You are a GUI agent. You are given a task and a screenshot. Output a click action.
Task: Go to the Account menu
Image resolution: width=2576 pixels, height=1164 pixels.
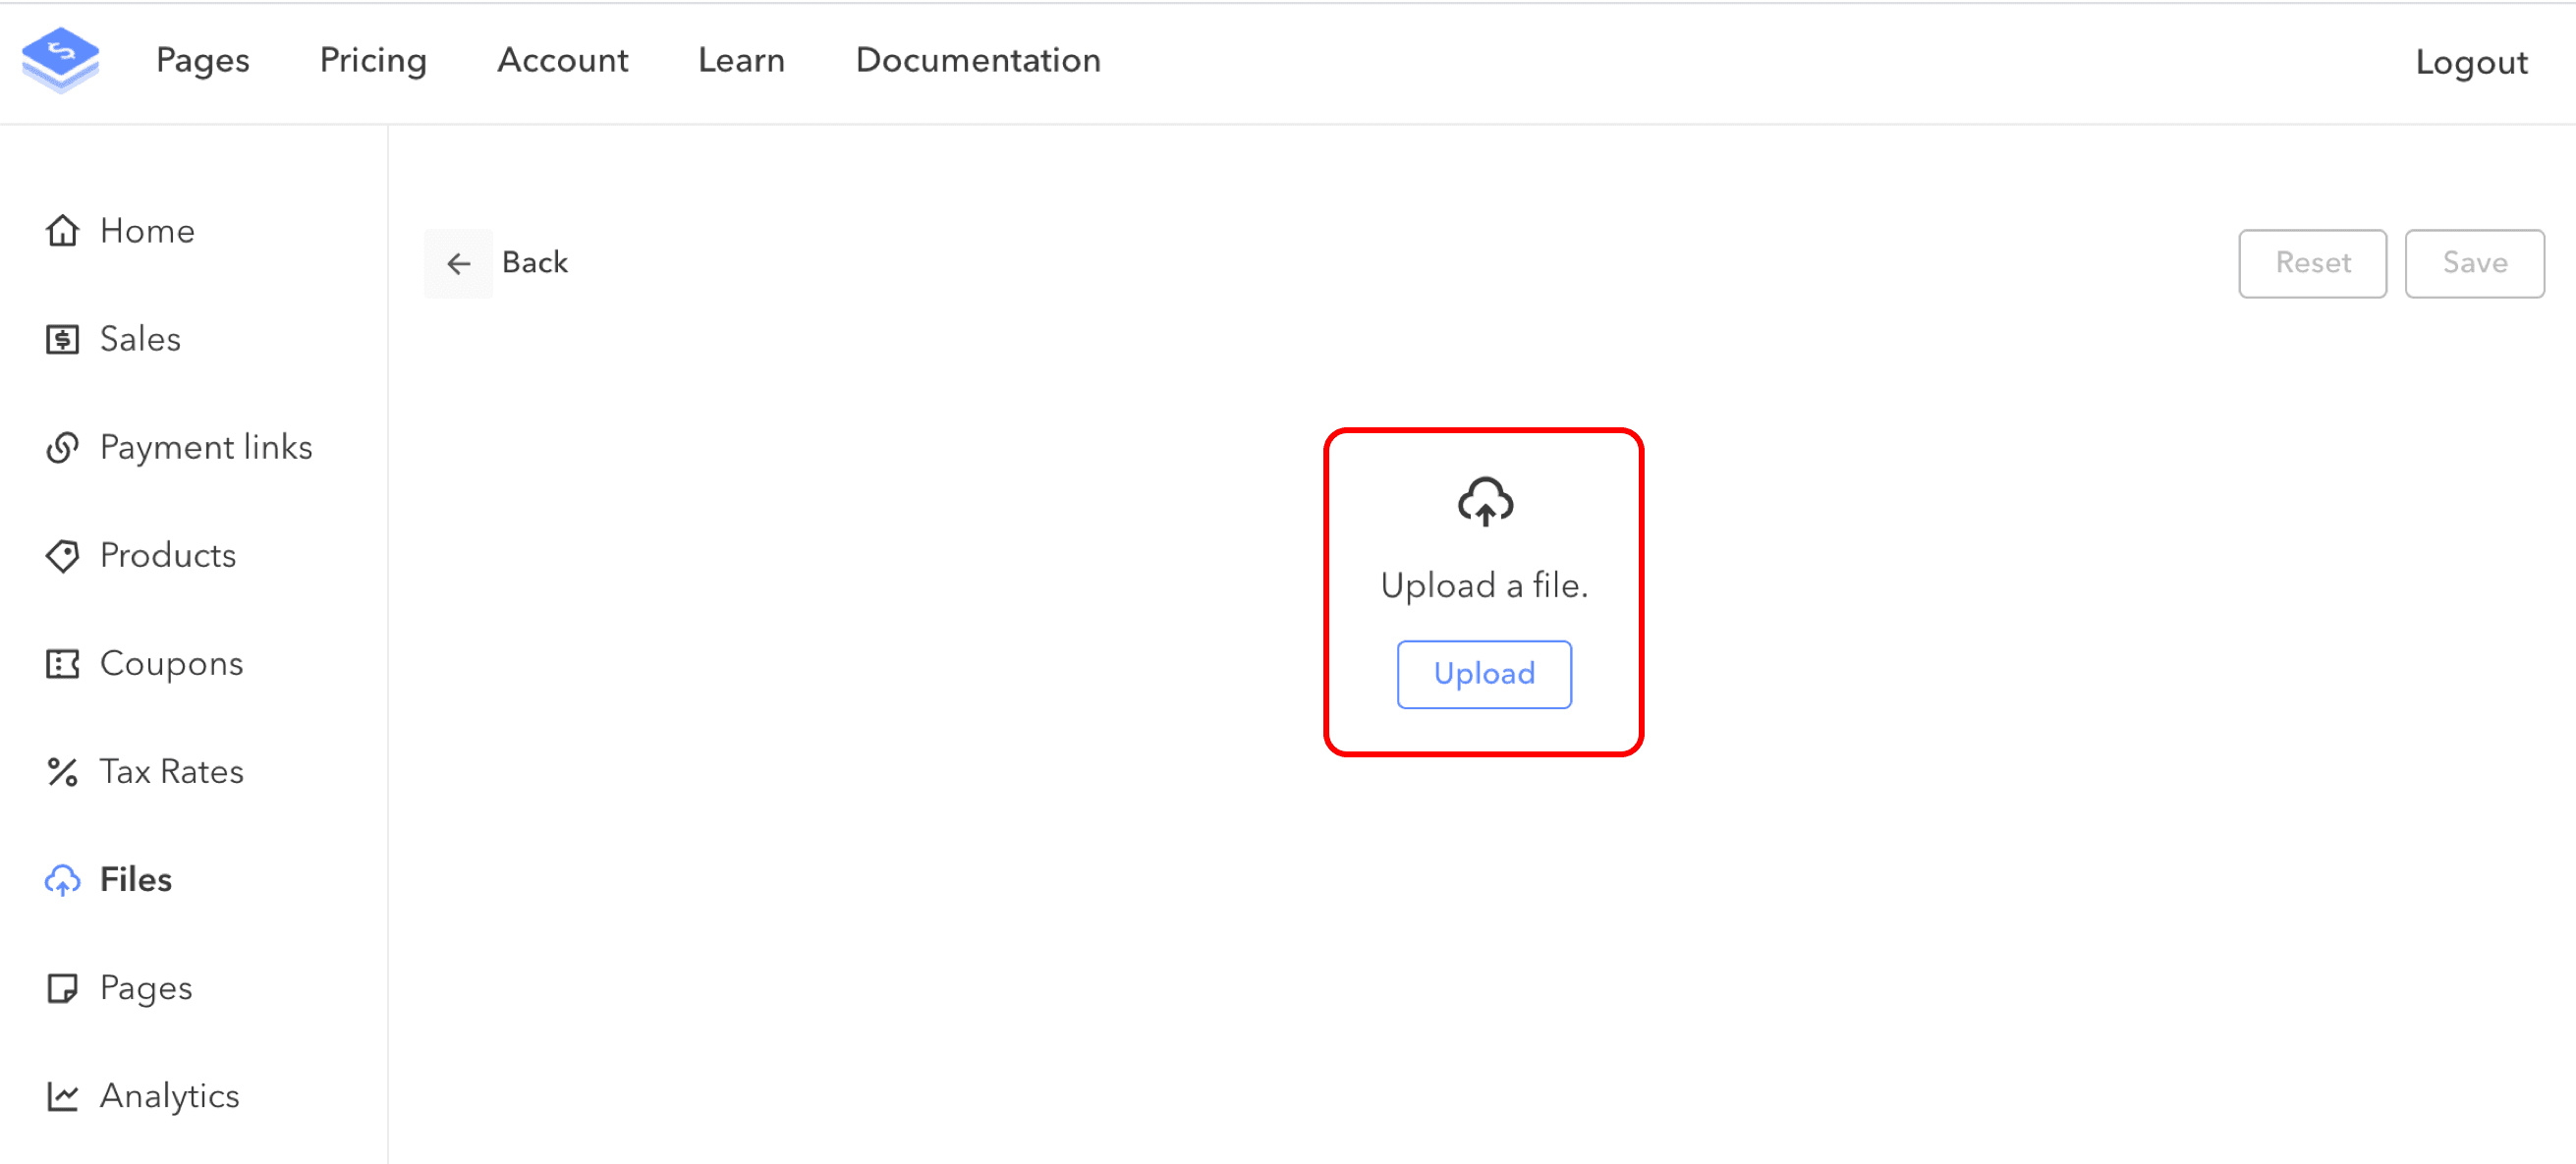(x=563, y=60)
